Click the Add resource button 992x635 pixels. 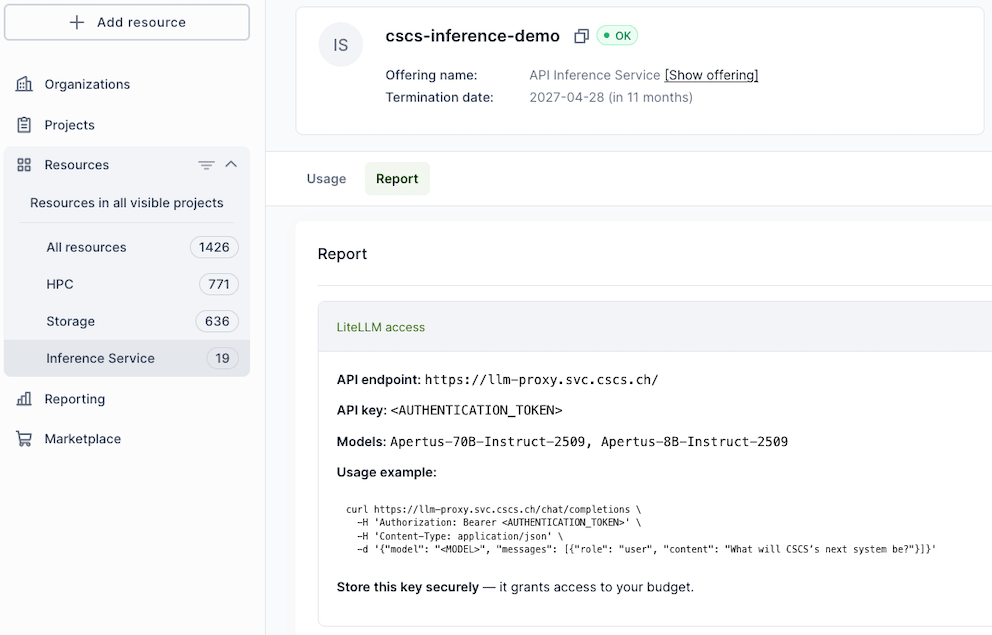tap(127, 22)
